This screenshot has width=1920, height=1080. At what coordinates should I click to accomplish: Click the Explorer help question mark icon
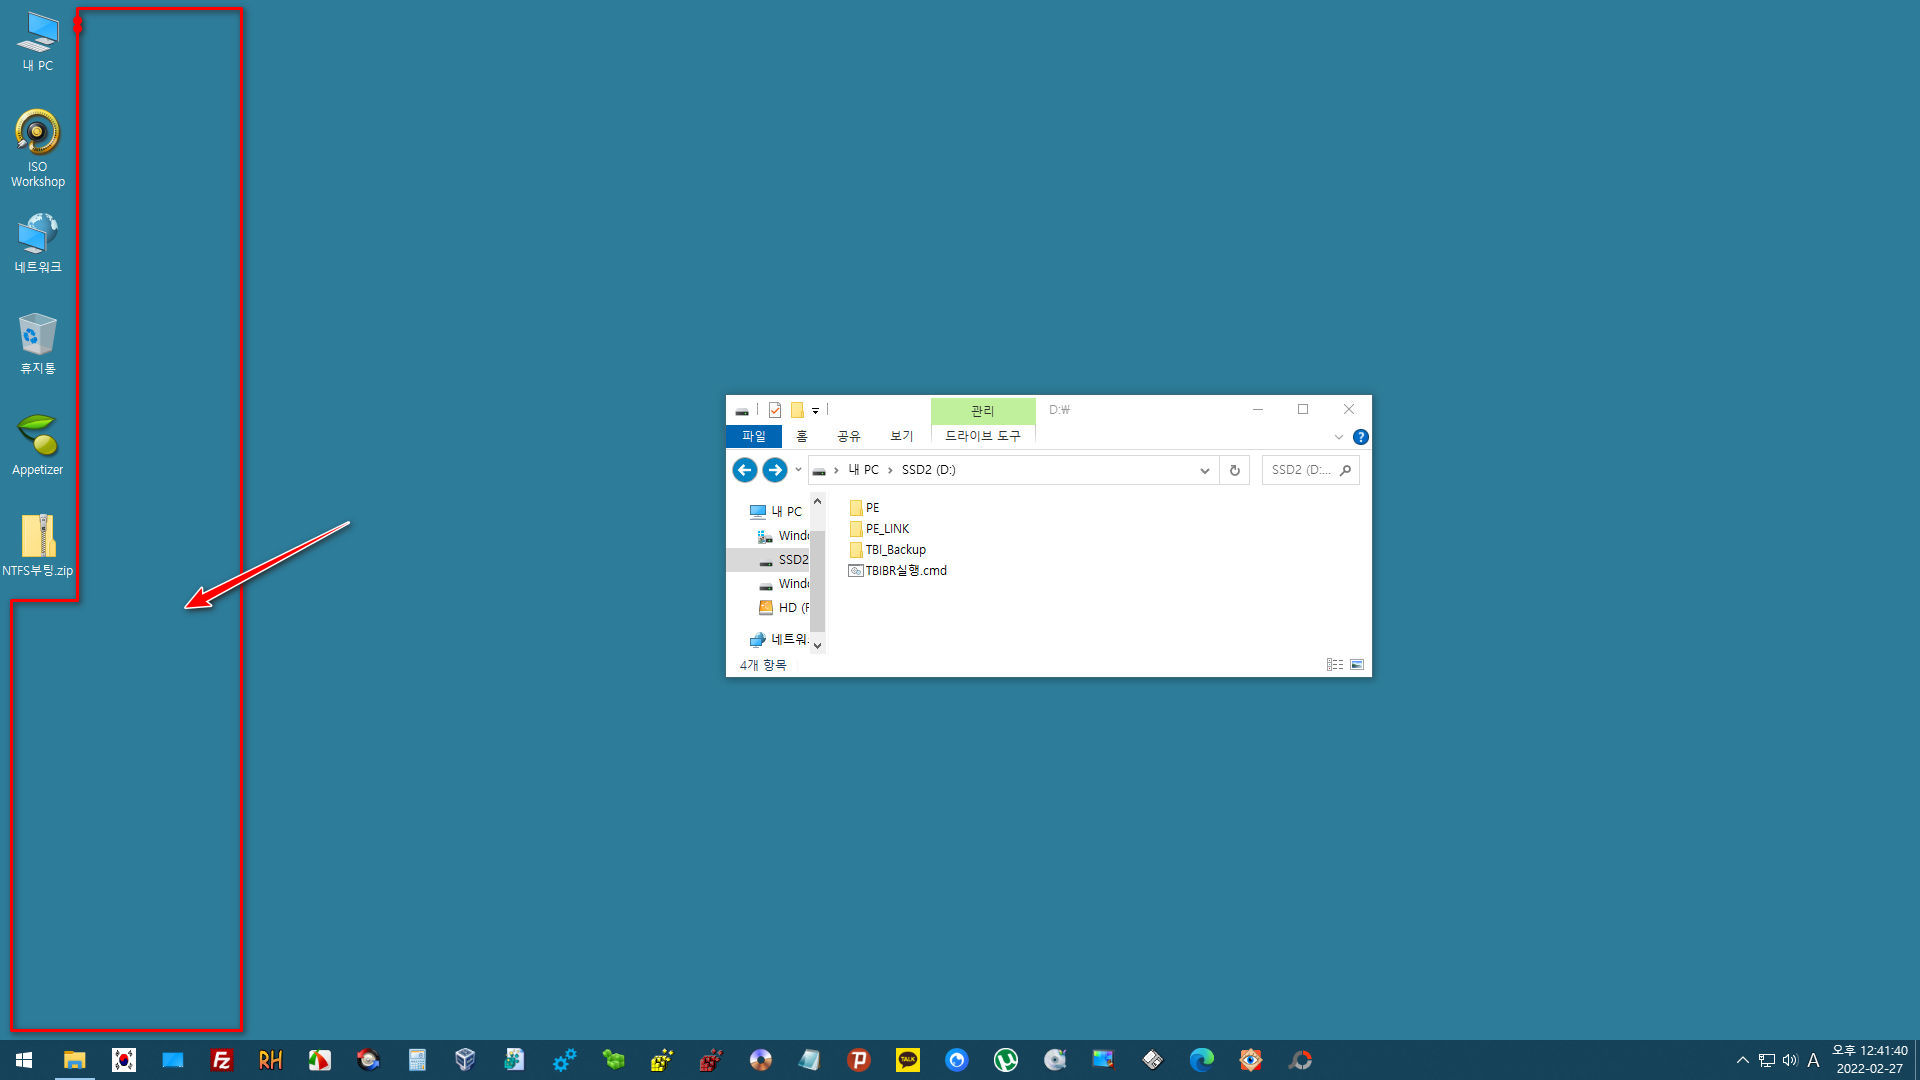pos(1360,437)
